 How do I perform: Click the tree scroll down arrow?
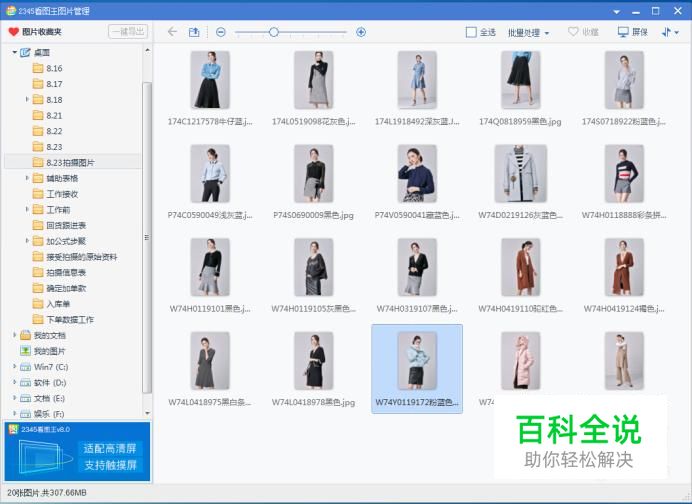tap(147, 414)
